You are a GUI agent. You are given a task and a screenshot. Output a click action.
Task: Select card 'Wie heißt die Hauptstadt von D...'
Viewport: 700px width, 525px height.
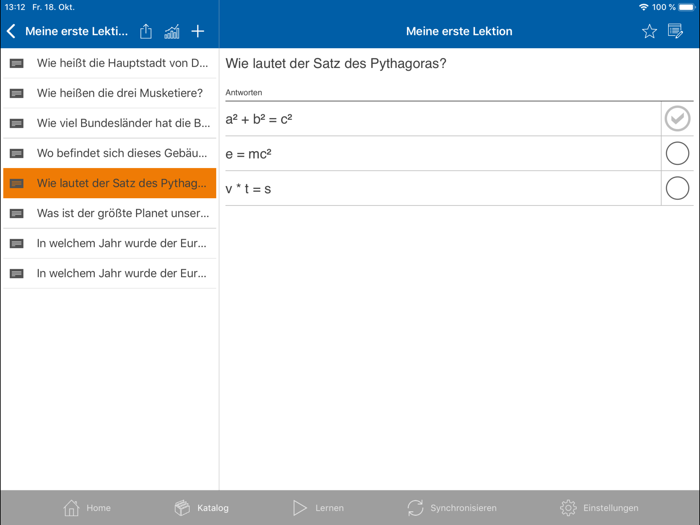(x=110, y=63)
